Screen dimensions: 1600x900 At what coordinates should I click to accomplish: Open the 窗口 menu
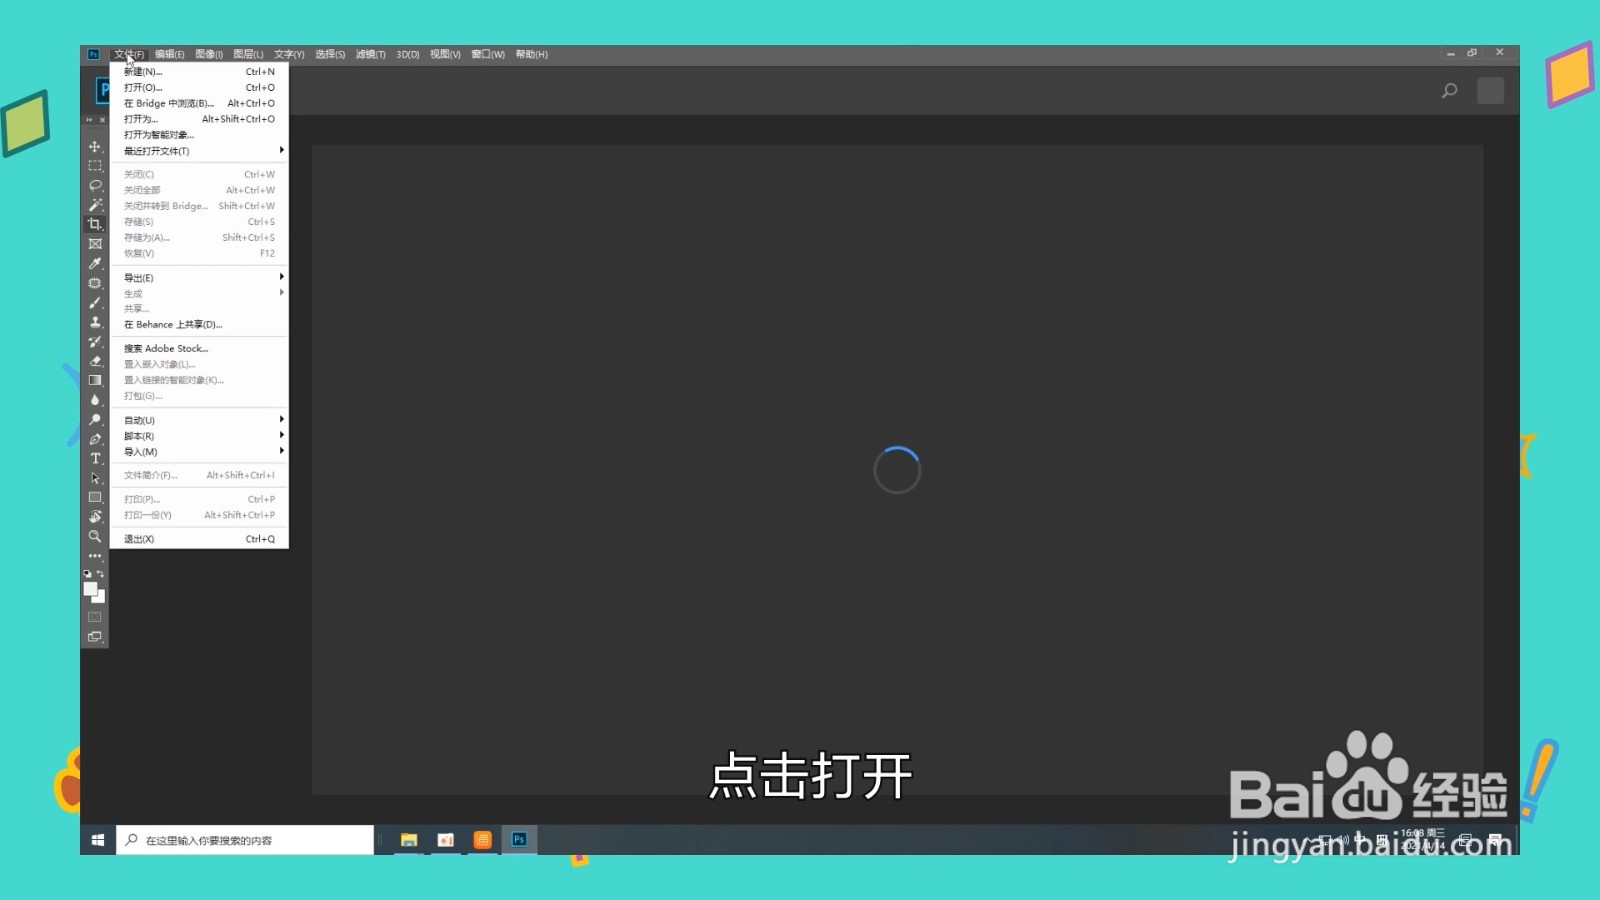[x=485, y=54]
